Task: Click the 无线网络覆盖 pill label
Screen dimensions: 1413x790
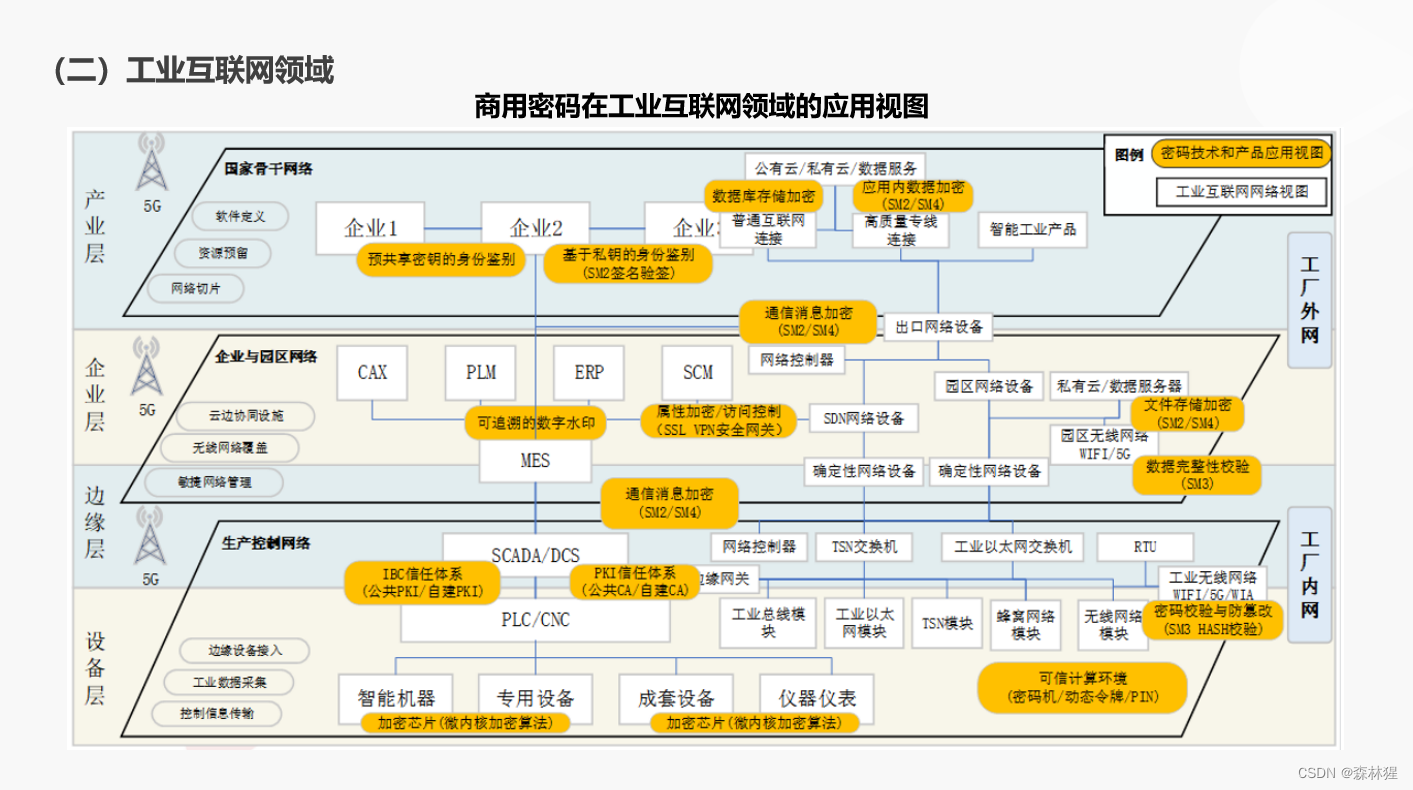Action: [230, 447]
